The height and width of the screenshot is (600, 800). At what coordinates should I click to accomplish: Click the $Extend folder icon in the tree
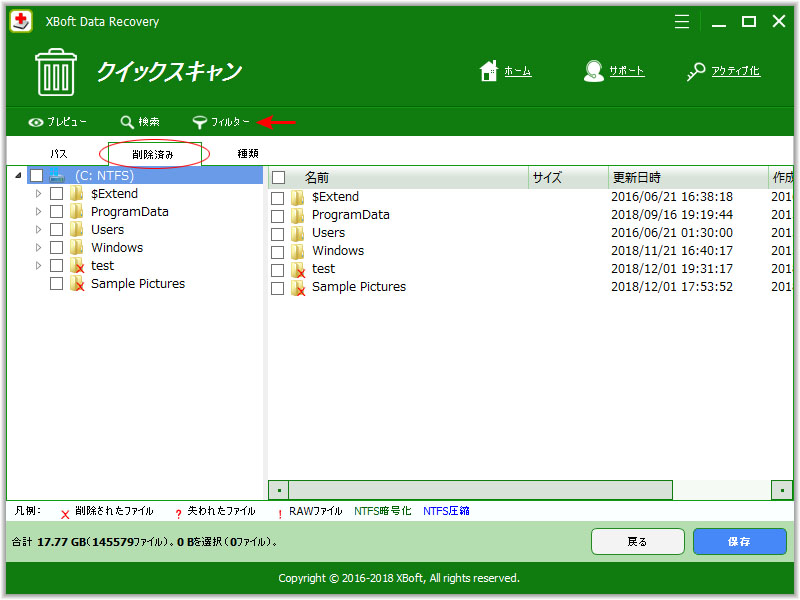pos(77,194)
